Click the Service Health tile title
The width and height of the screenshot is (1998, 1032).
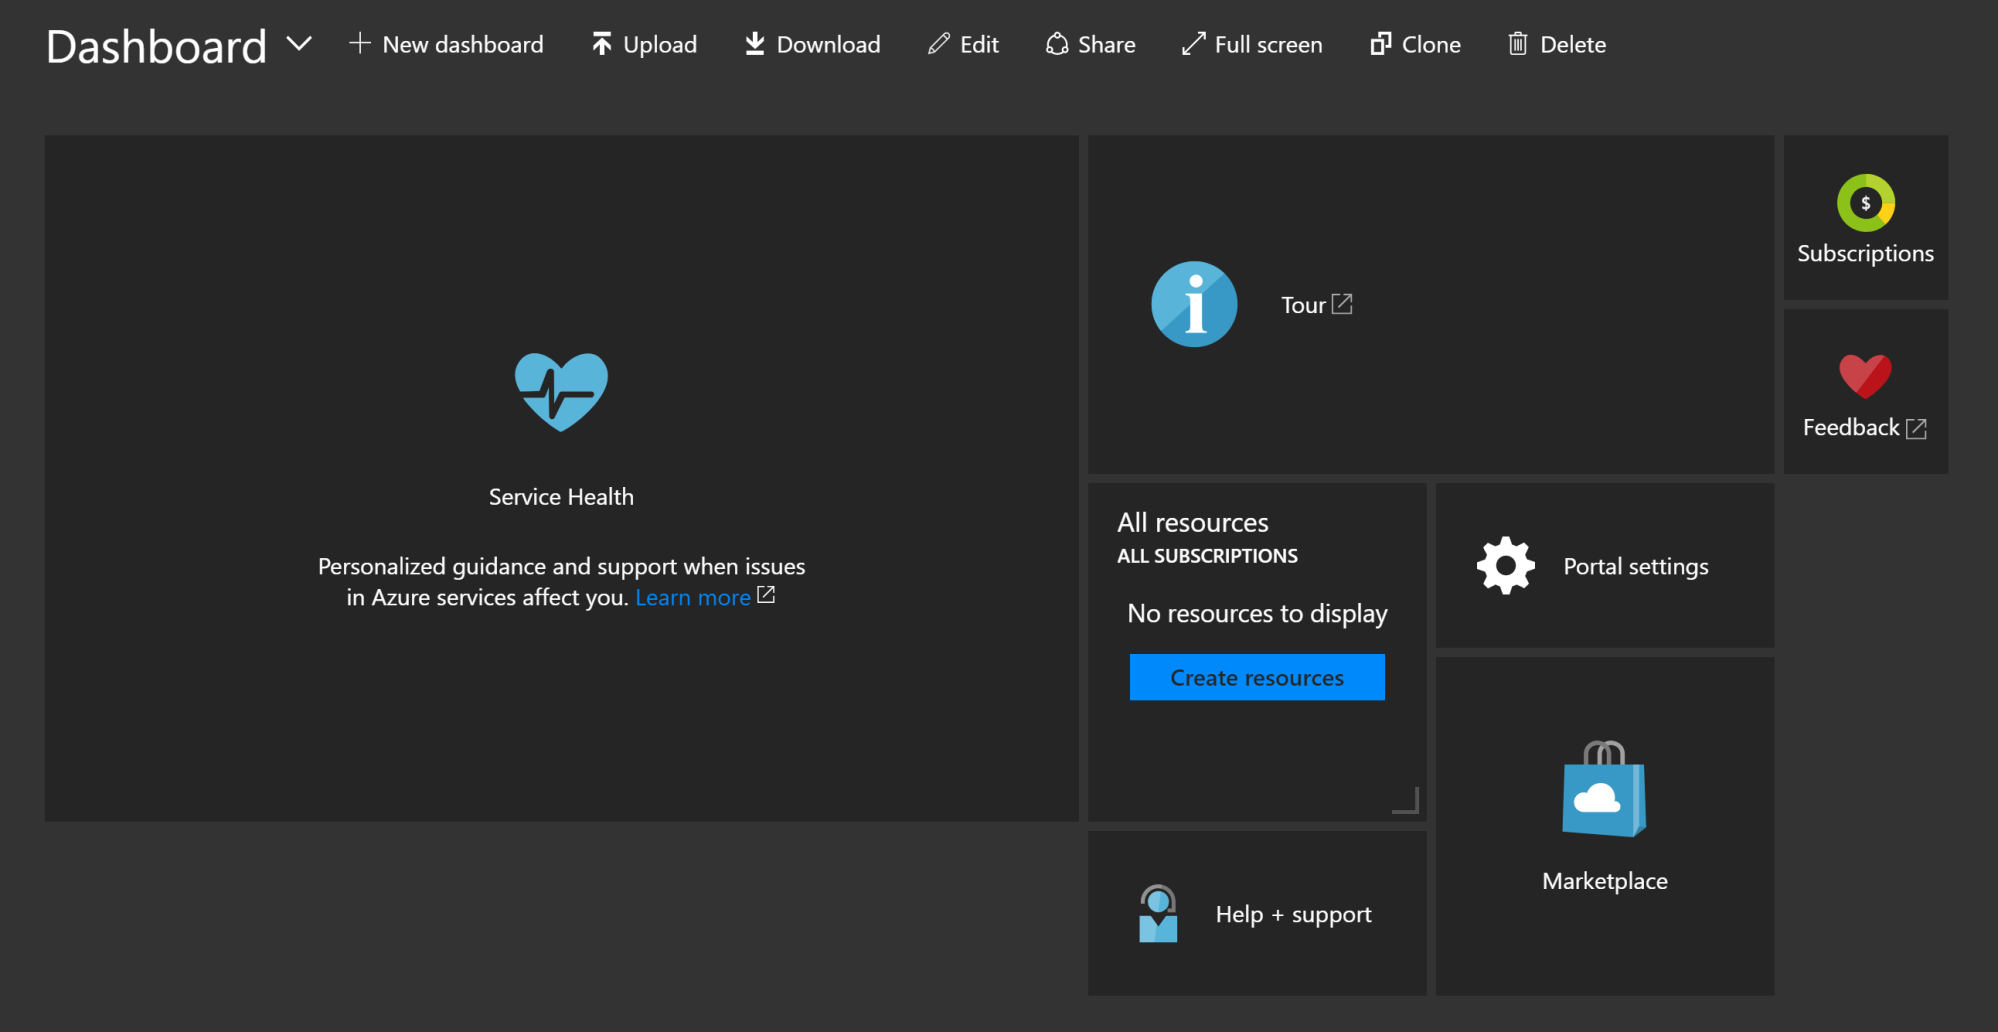tap(561, 497)
